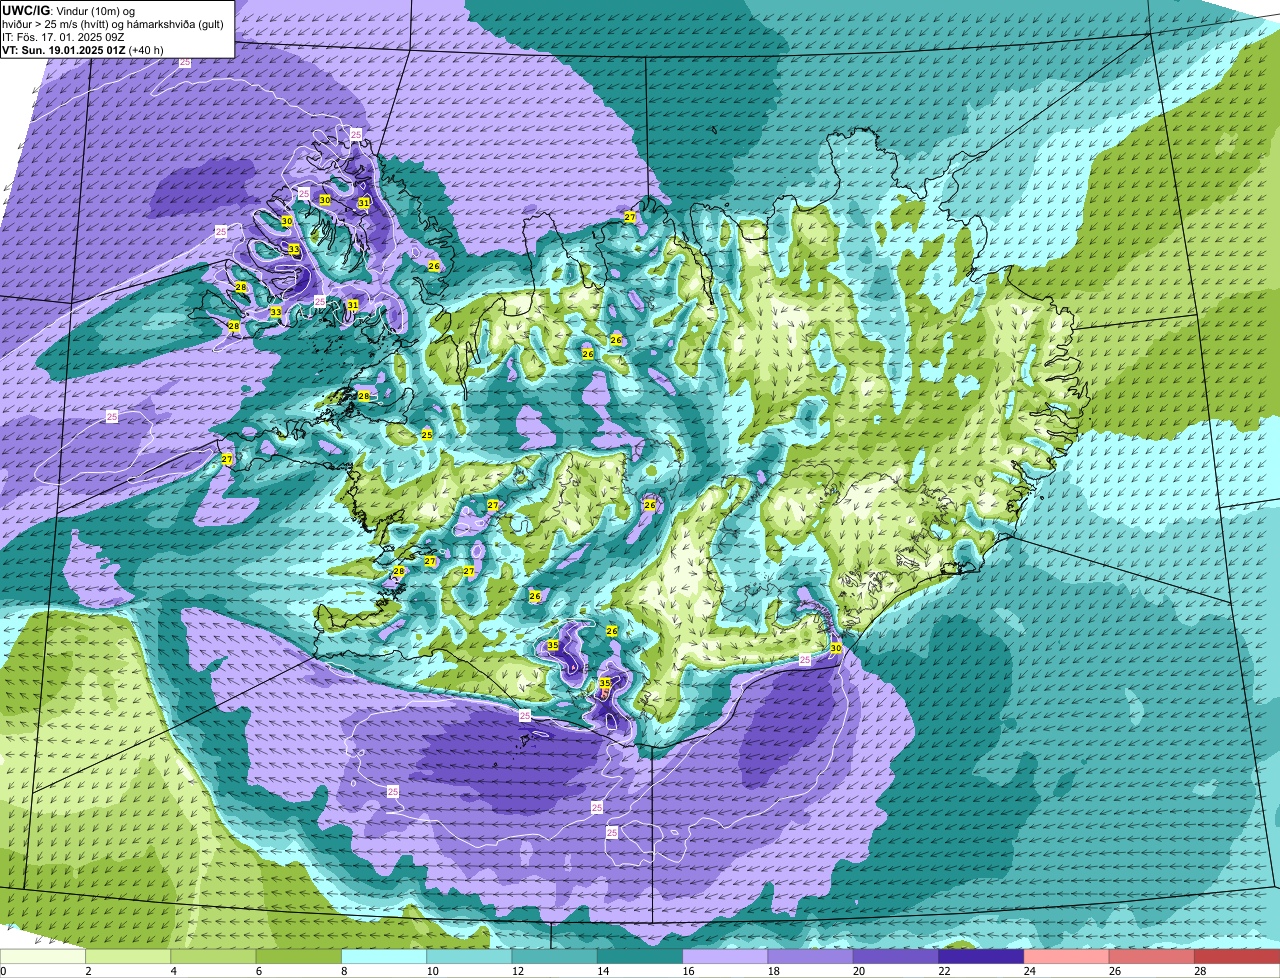Click the 26–28 m/s legend color box

pyautogui.click(x=1153, y=957)
